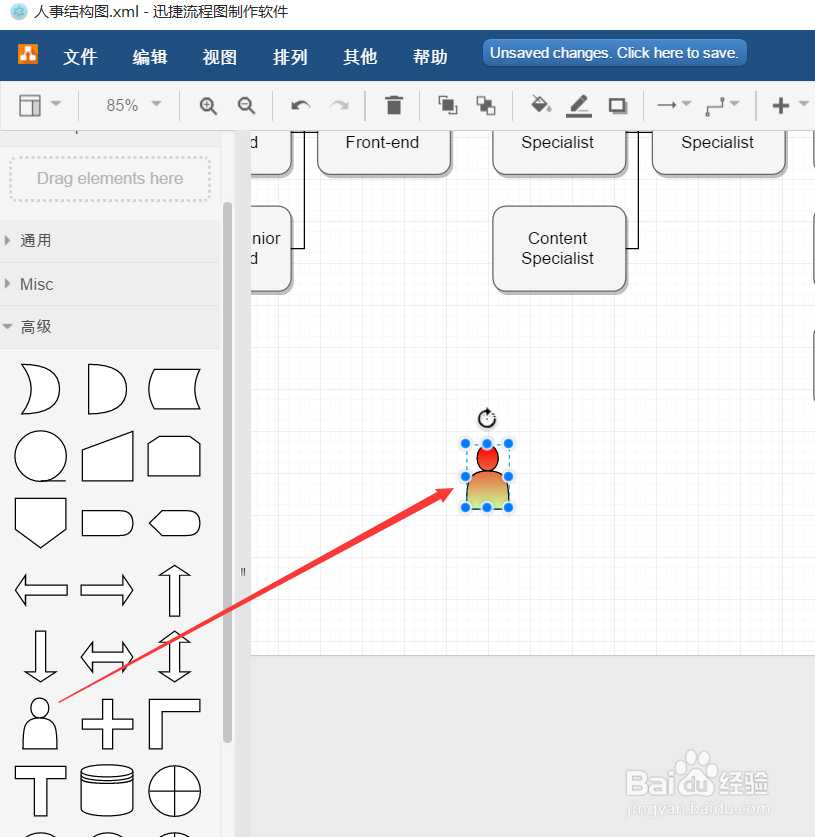815x837 pixels.
Task: Click the bring to front icon
Action: [447, 105]
